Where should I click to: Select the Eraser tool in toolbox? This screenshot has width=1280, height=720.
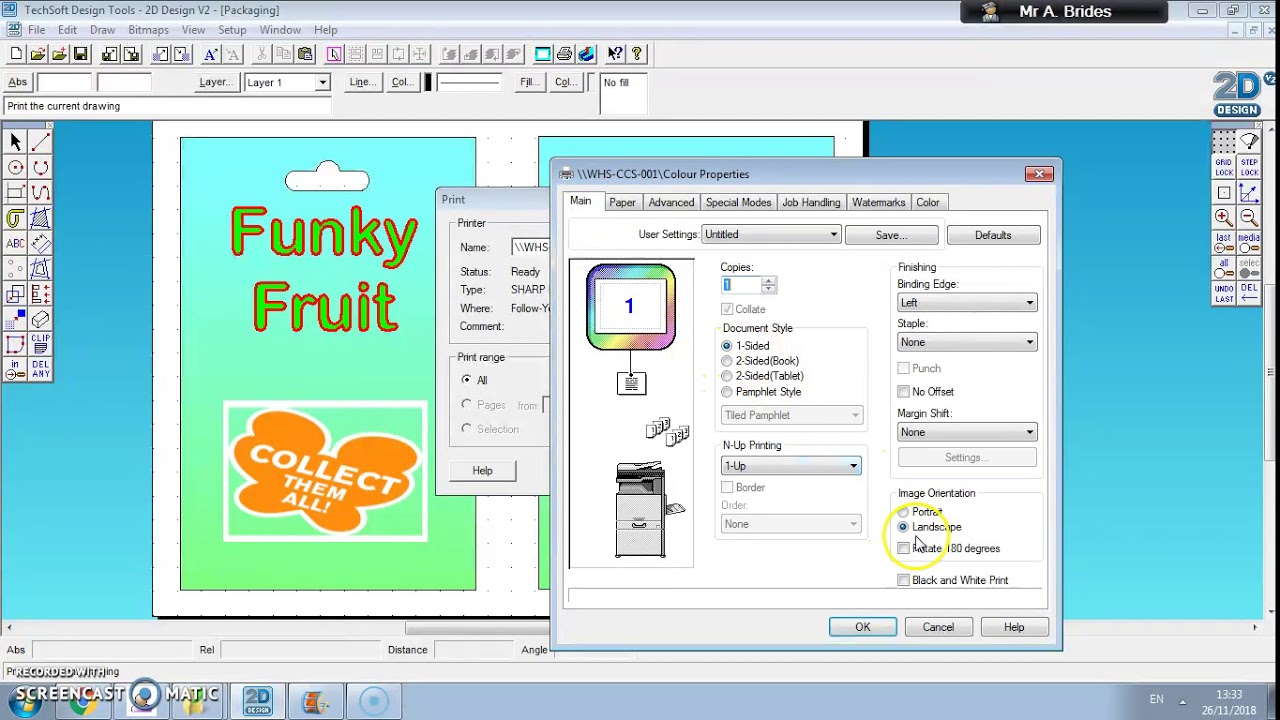(40, 319)
